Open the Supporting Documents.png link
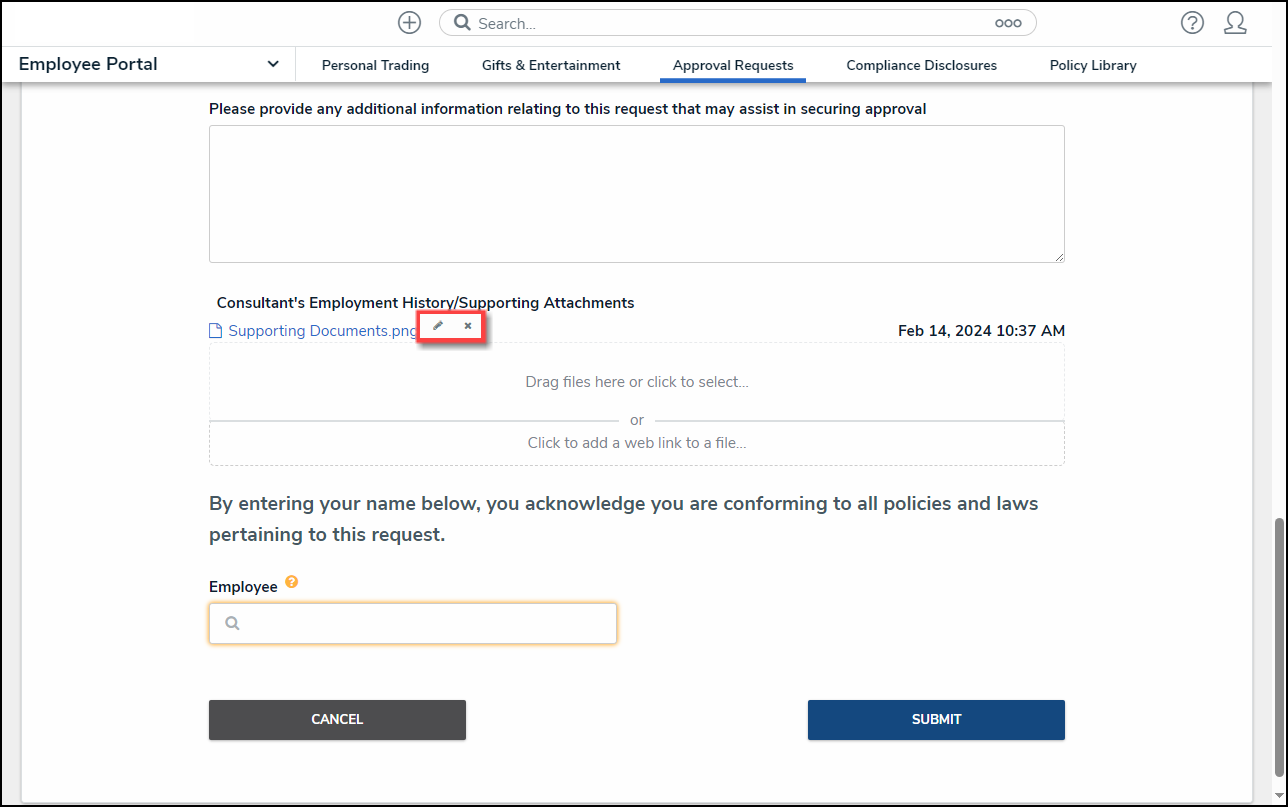The image size is (1288, 807). pos(322,331)
